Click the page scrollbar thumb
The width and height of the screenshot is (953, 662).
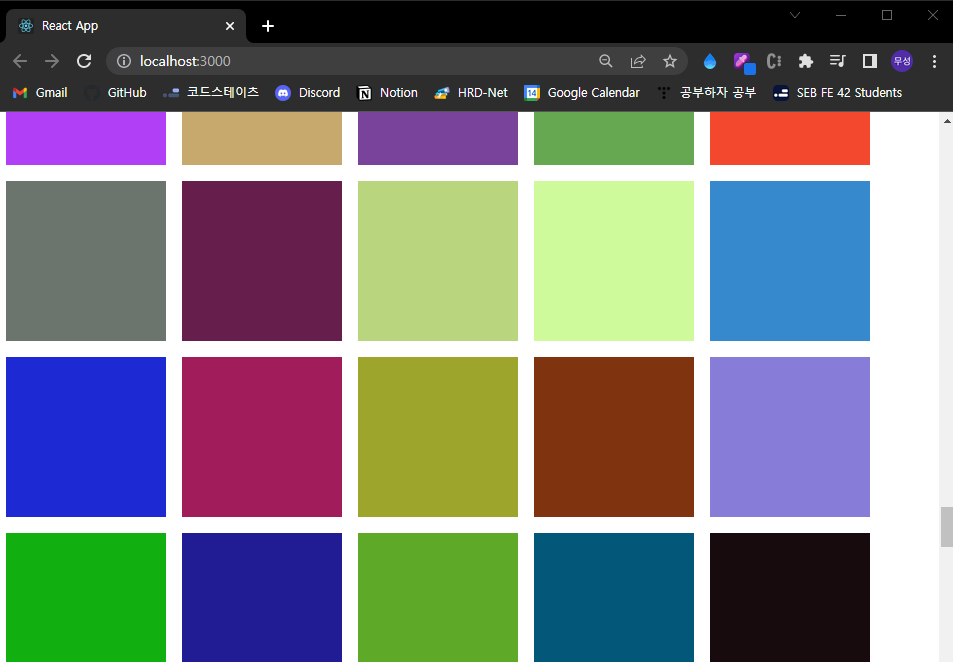946,527
